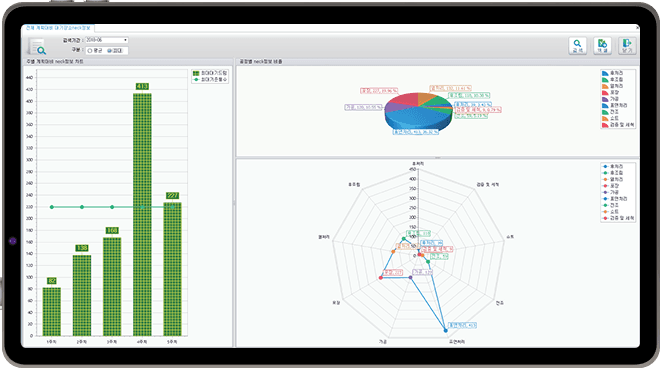
Task: Click the 포장 entry in the radar legend
Action: tap(612, 186)
